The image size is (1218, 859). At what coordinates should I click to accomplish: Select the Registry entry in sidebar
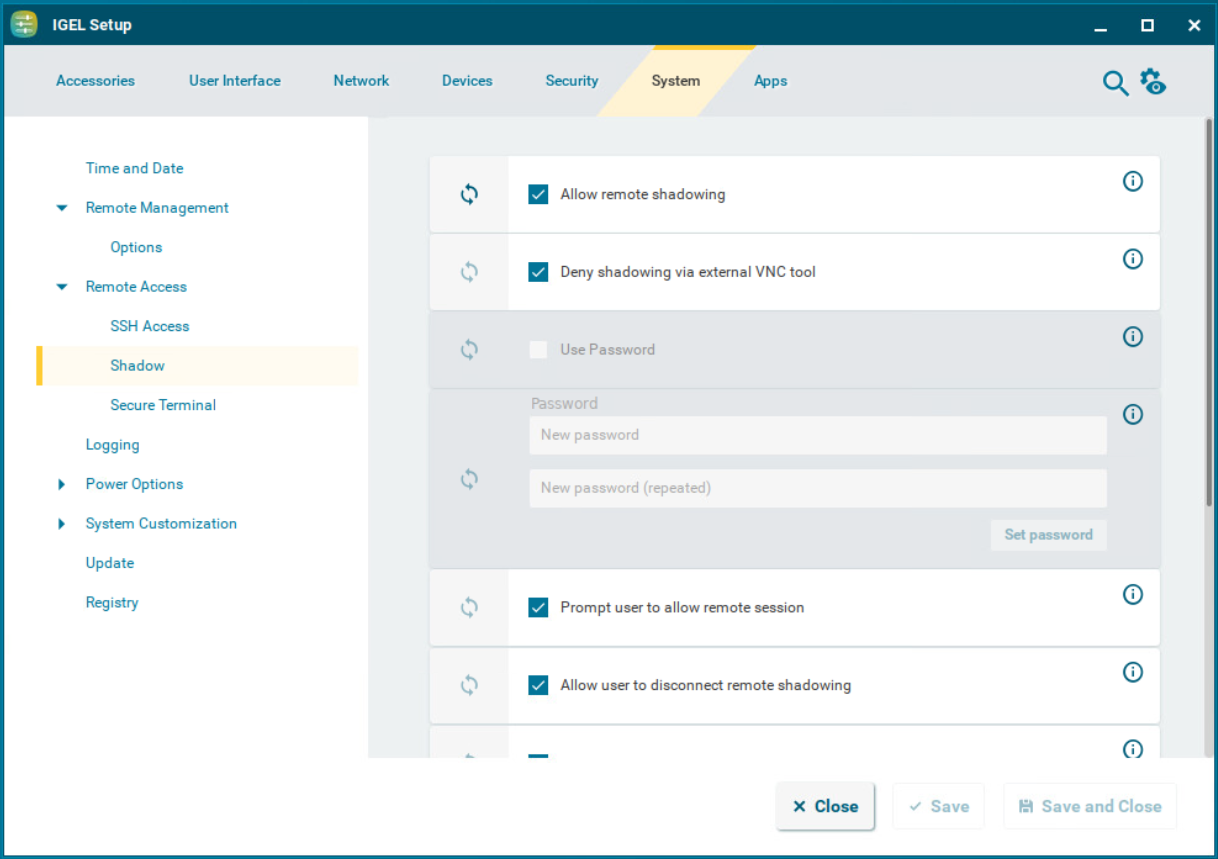click(x=112, y=603)
